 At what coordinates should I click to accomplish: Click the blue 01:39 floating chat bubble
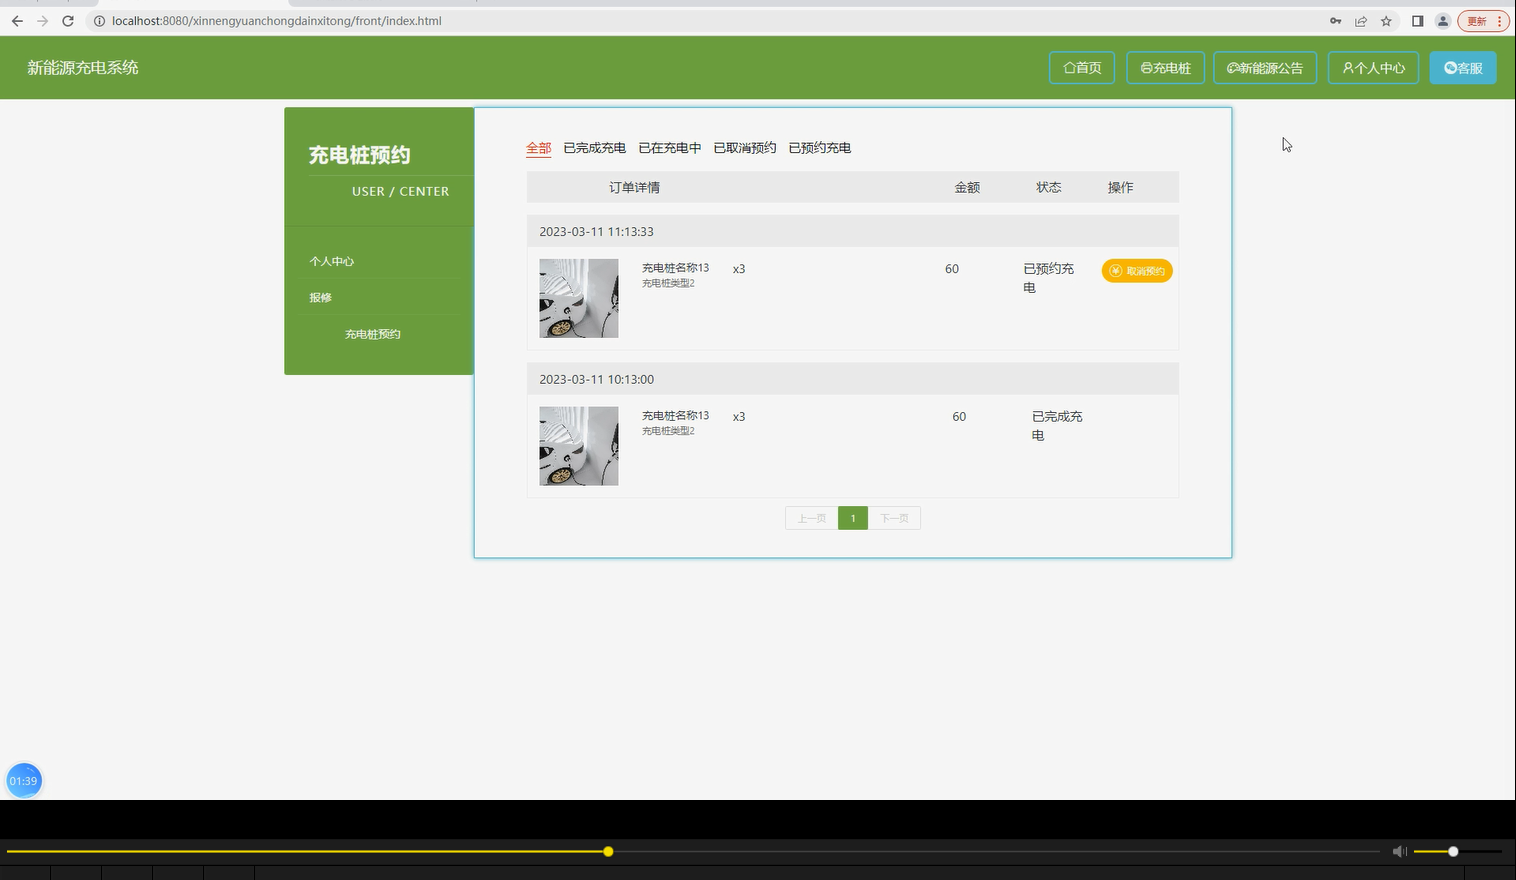23,780
